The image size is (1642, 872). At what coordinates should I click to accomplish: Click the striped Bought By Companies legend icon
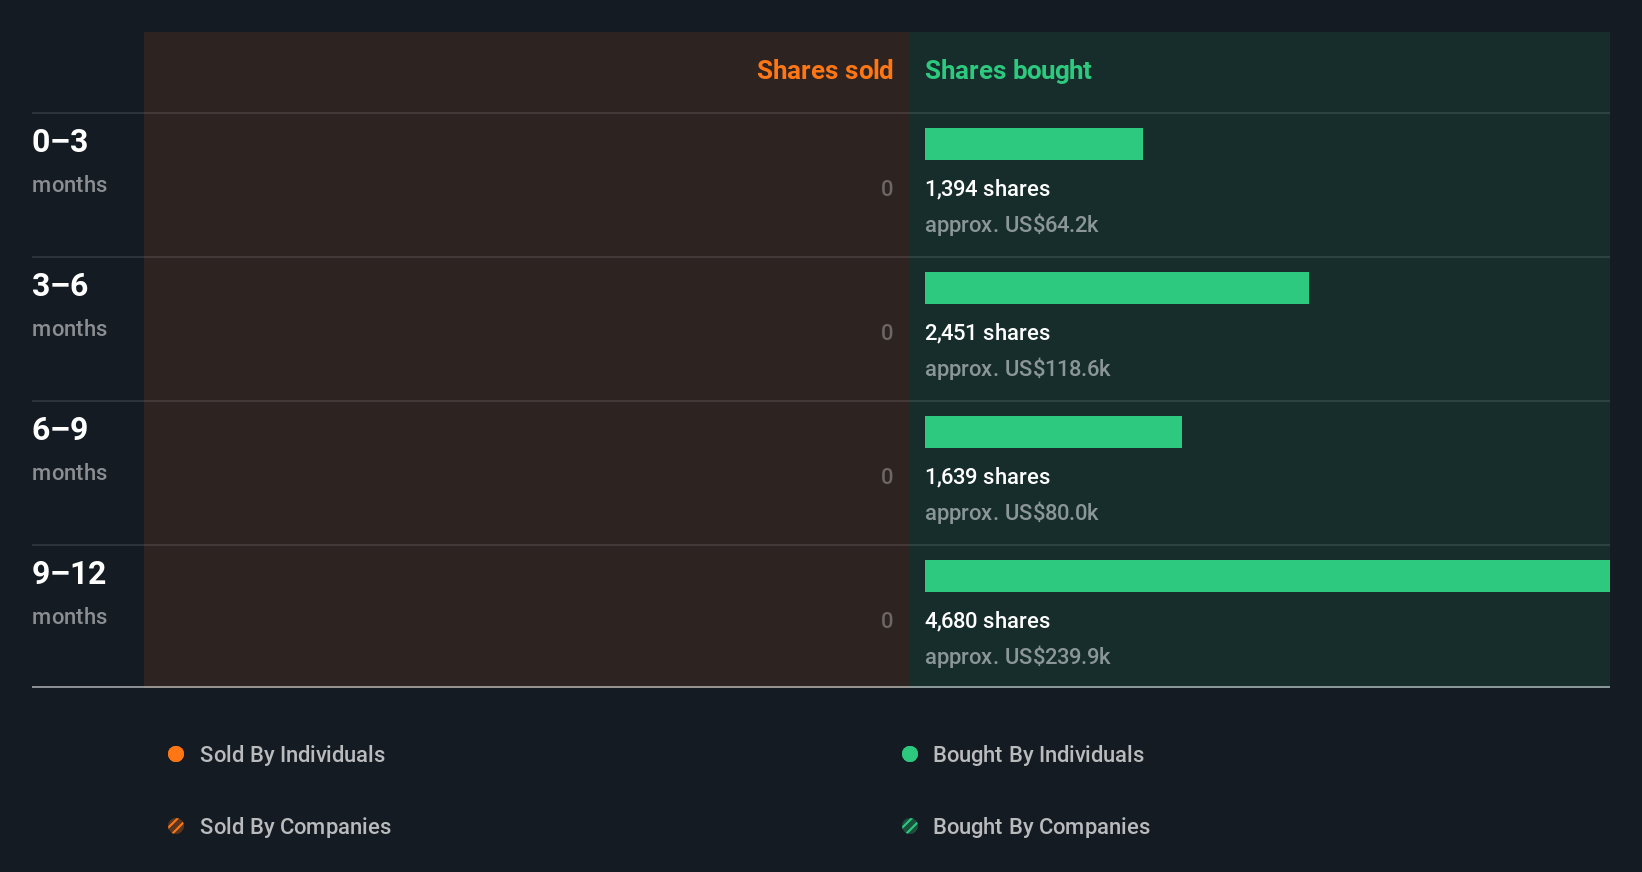coord(910,826)
